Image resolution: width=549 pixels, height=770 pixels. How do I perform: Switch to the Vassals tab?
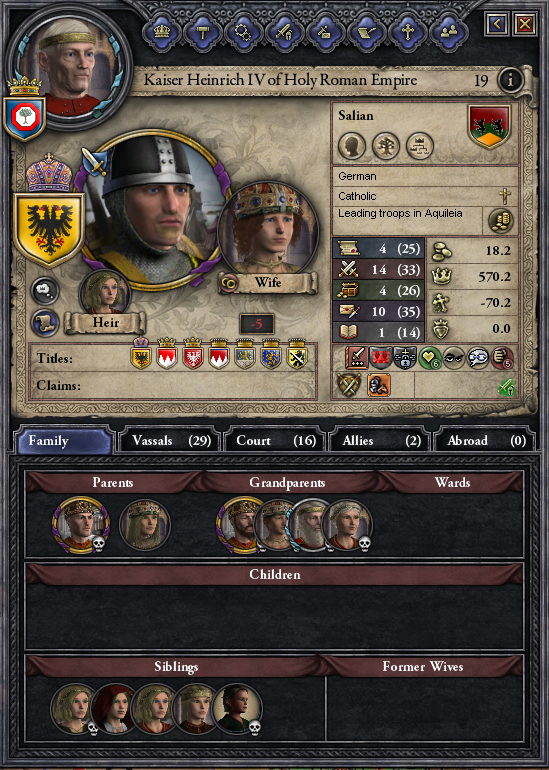(170, 440)
